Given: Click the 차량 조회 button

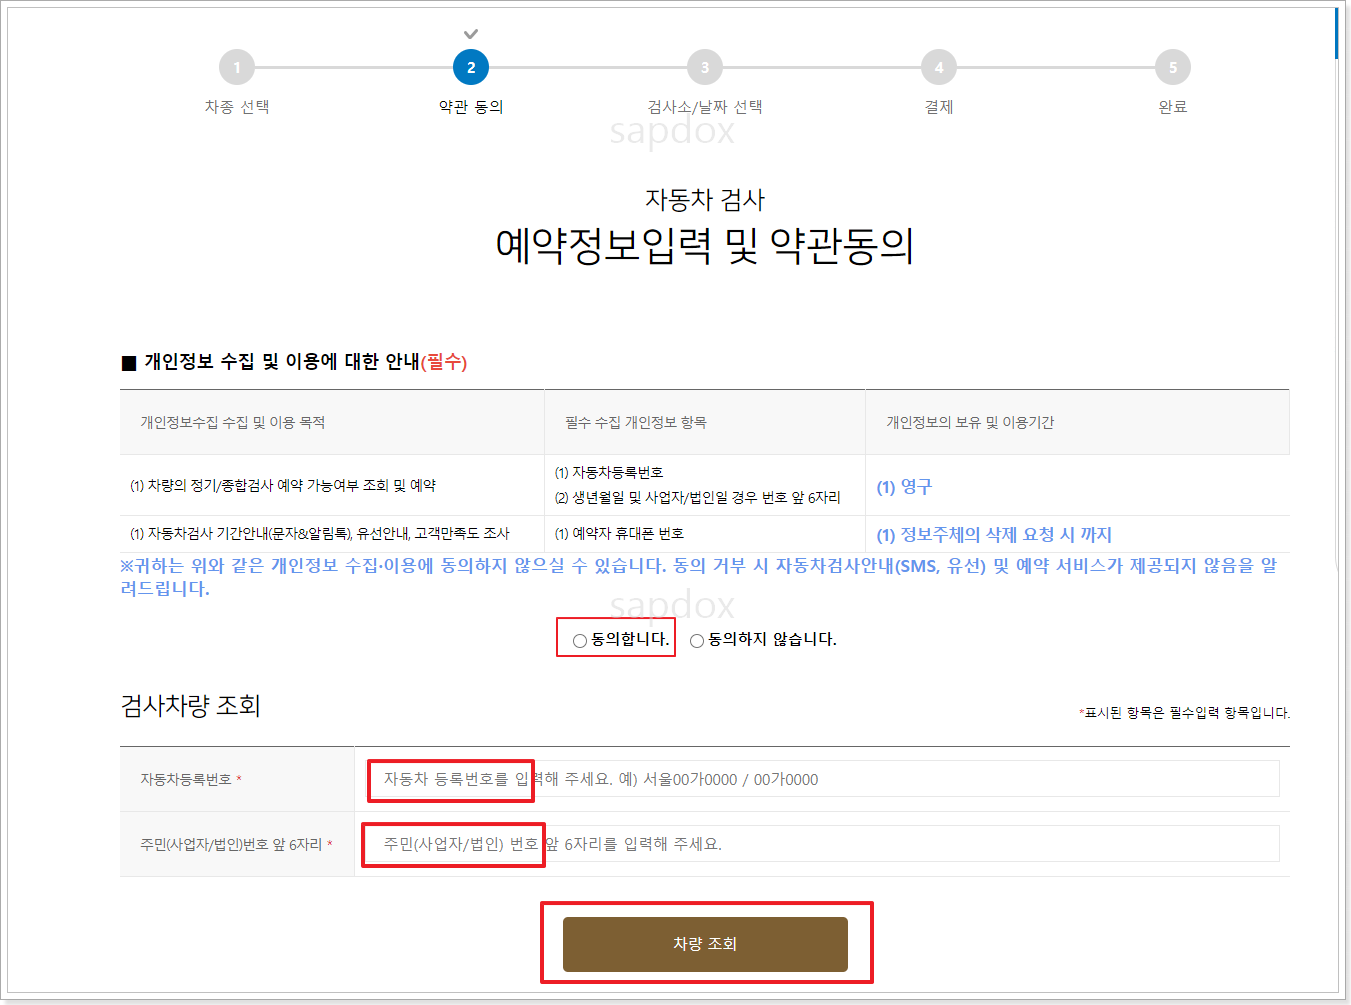Looking at the screenshot, I should 705,944.
